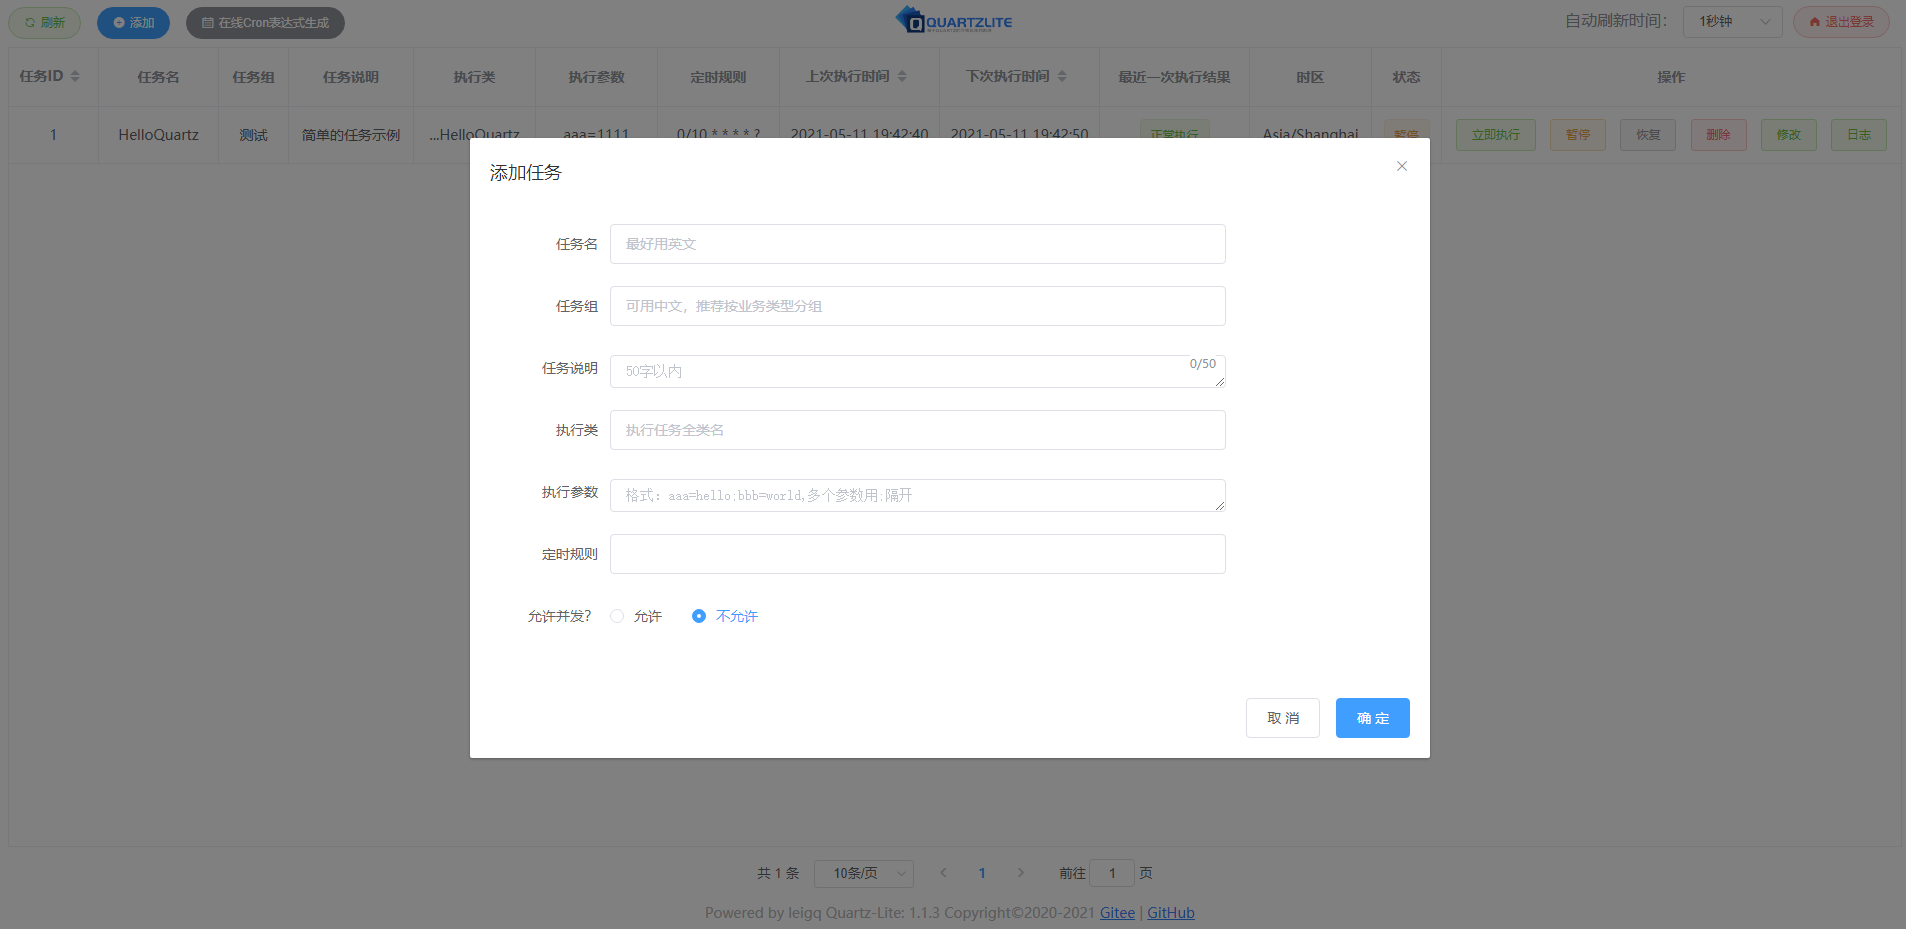The image size is (1906, 929).
Task: Click 确定 to confirm the task
Action: point(1372,718)
